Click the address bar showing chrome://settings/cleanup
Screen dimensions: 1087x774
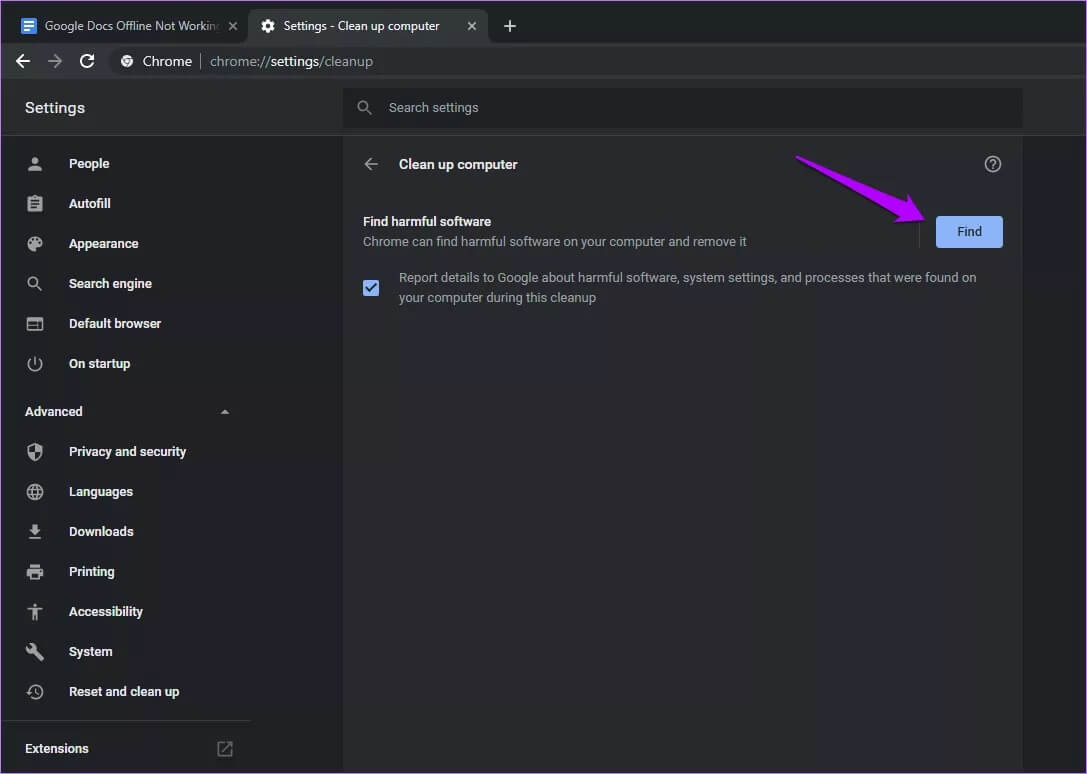click(x=600, y=61)
